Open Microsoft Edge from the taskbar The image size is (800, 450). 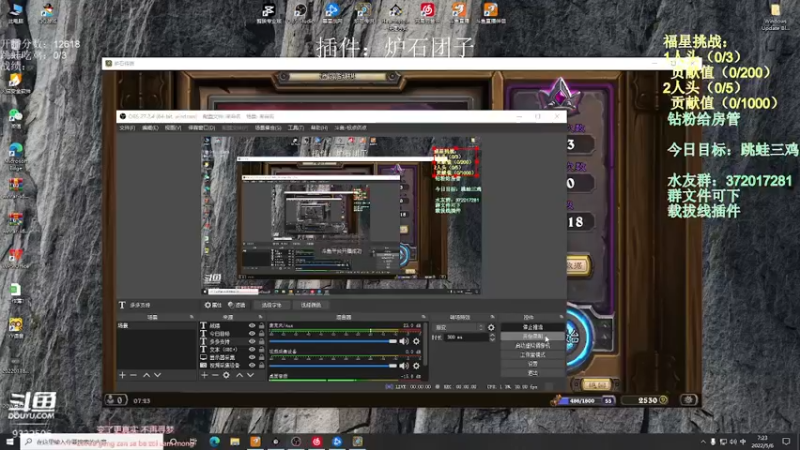[214, 441]
